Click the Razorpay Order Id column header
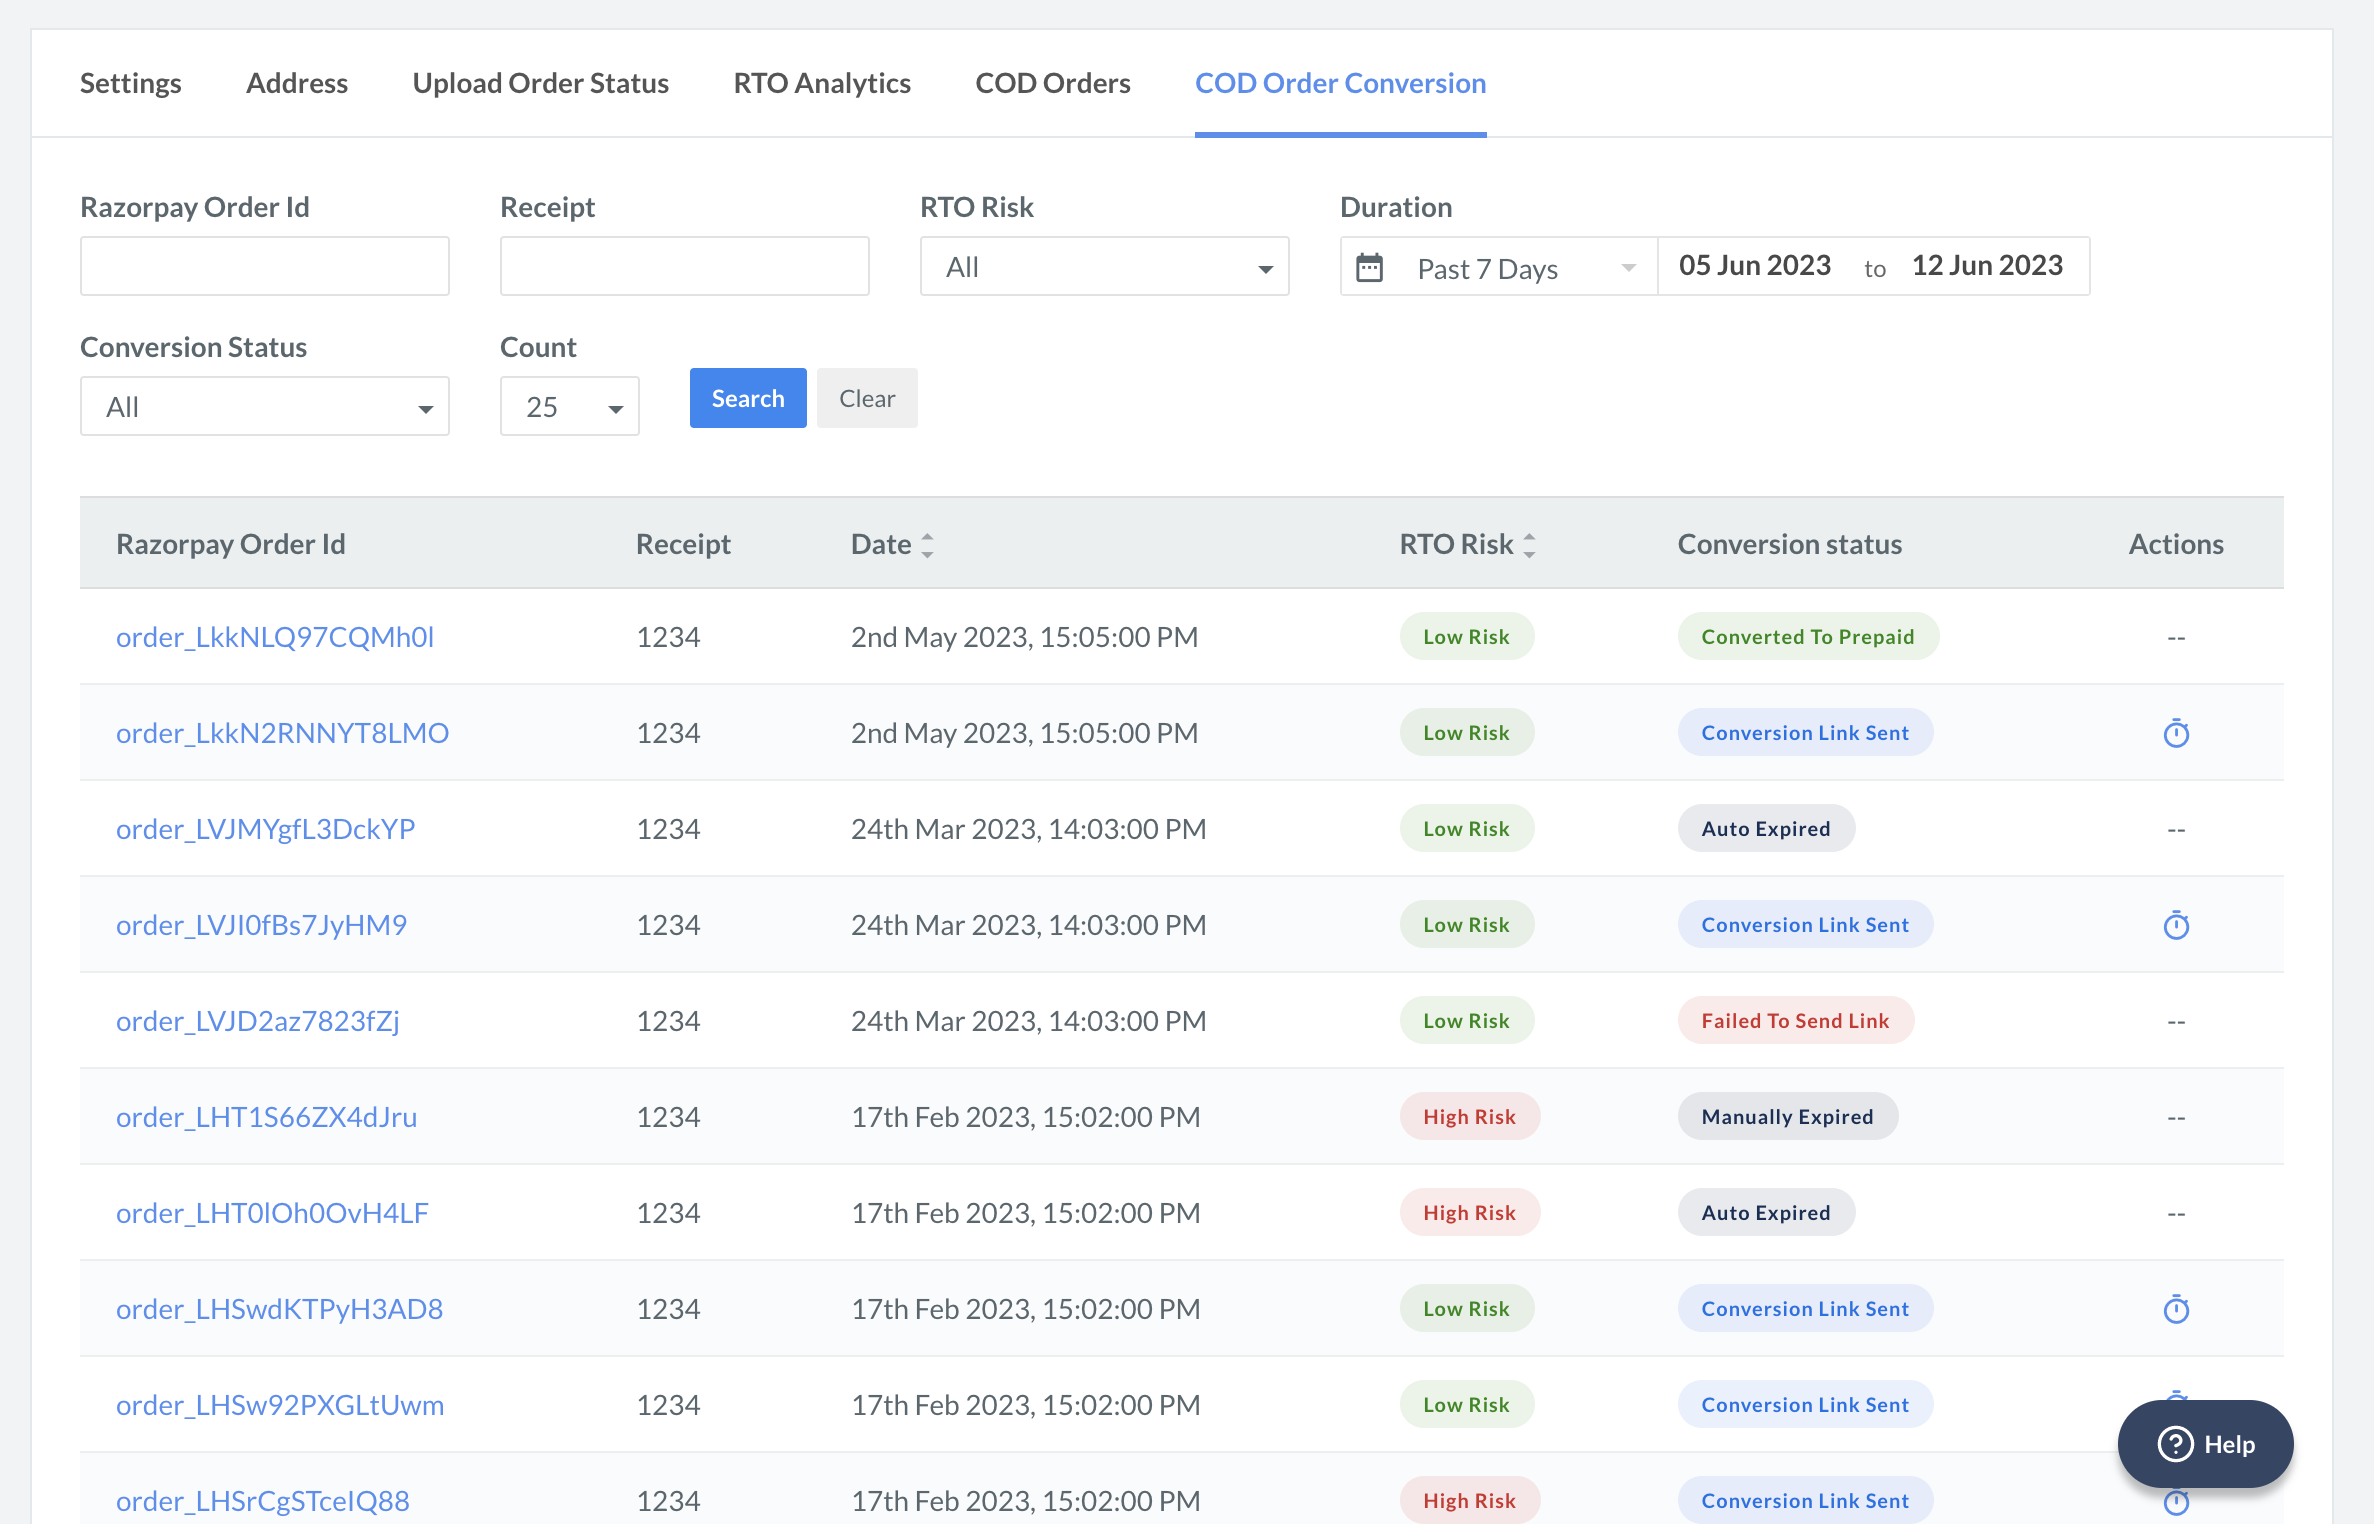The image size is (2374, 1524). (231, 544)
